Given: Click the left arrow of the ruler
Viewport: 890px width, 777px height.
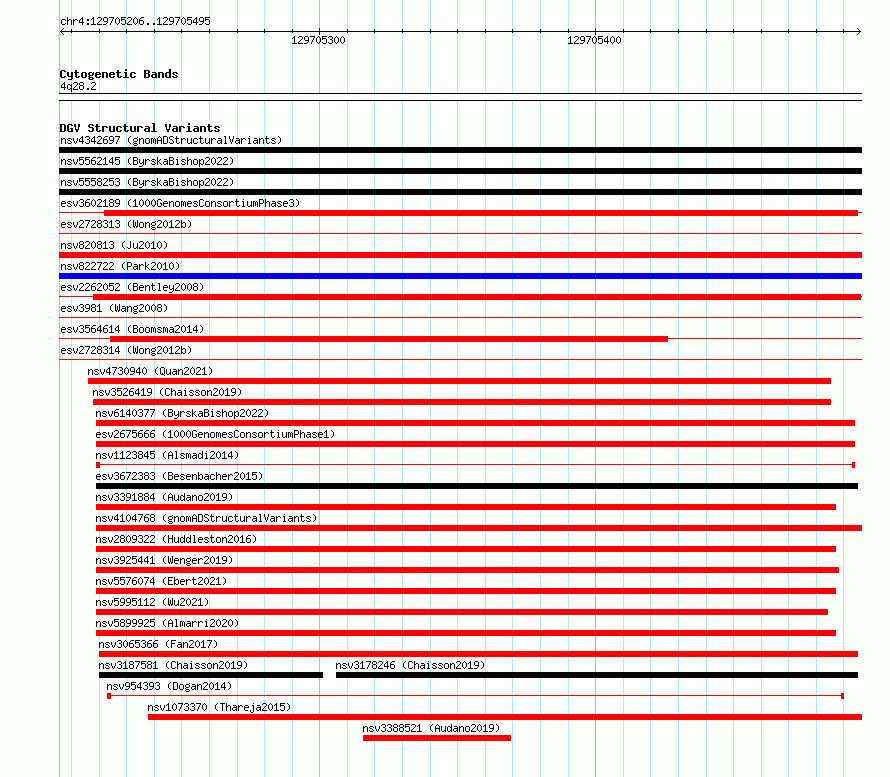Looking at the screenshot, I should pyautogui.click(x=63, y=32).
